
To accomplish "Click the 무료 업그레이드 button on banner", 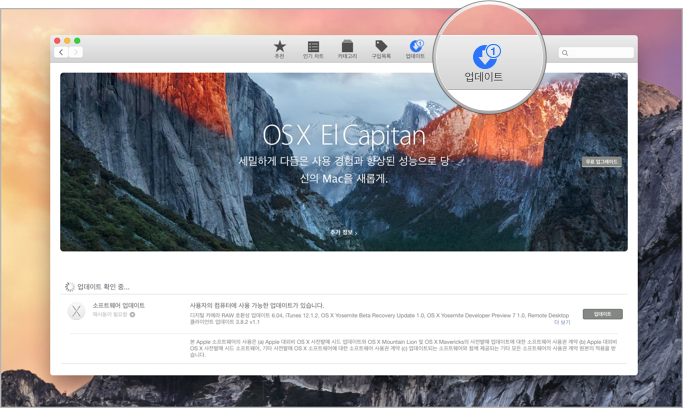I will (x=602, y=162).
